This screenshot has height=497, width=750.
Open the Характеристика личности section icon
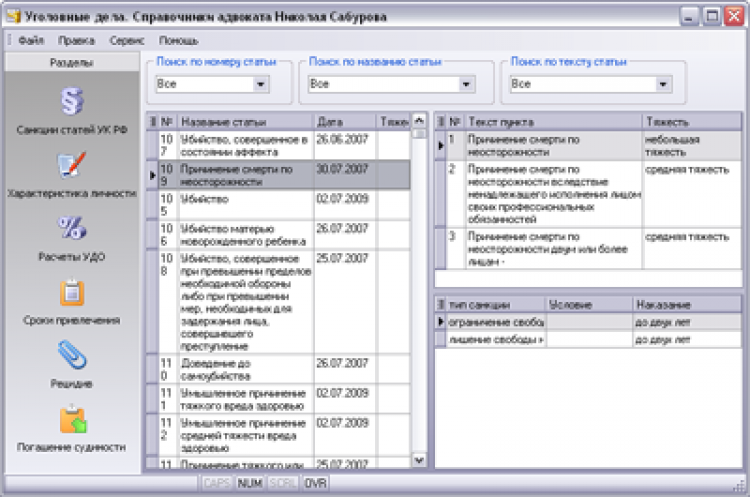pyautogui.click(x=72, y=165)
